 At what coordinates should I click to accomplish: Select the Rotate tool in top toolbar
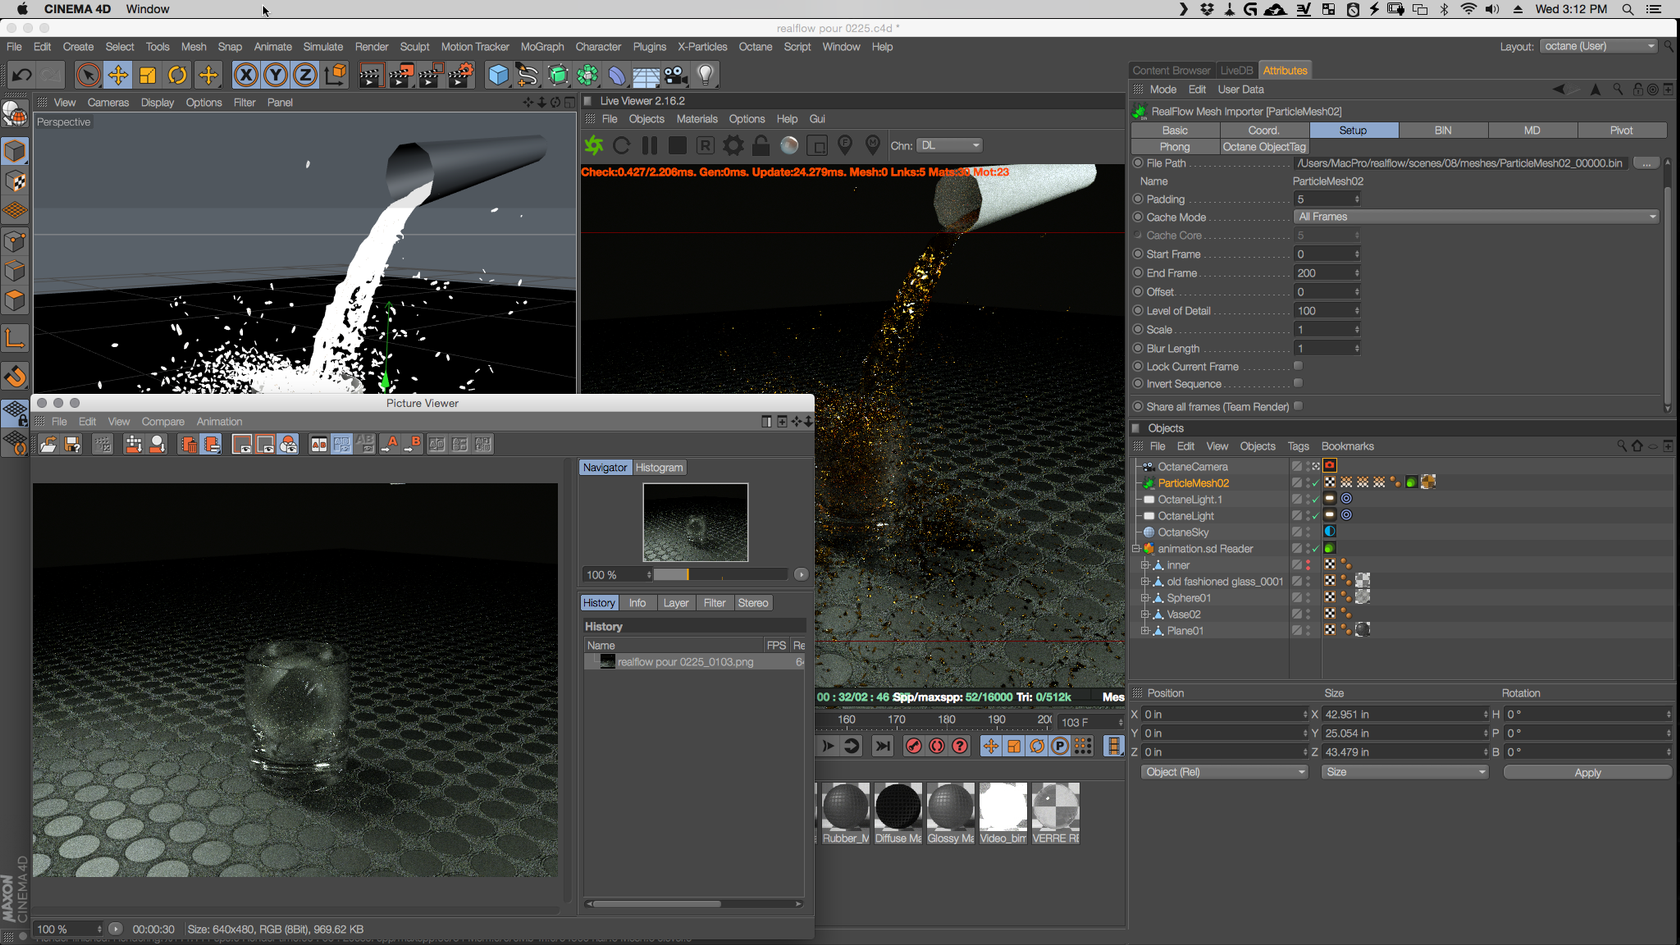click(x=177, y=75)
